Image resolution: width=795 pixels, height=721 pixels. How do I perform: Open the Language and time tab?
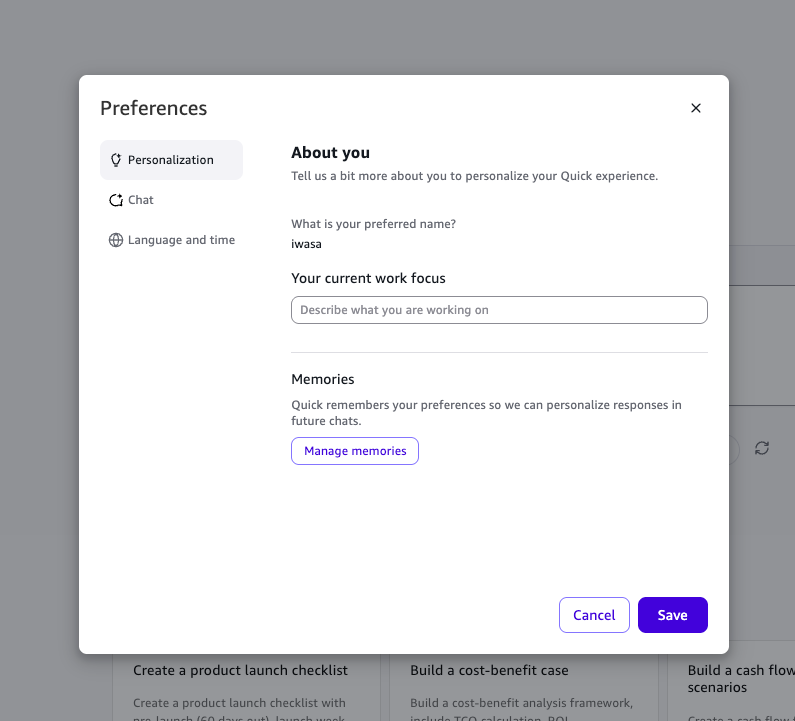(181, 240)
